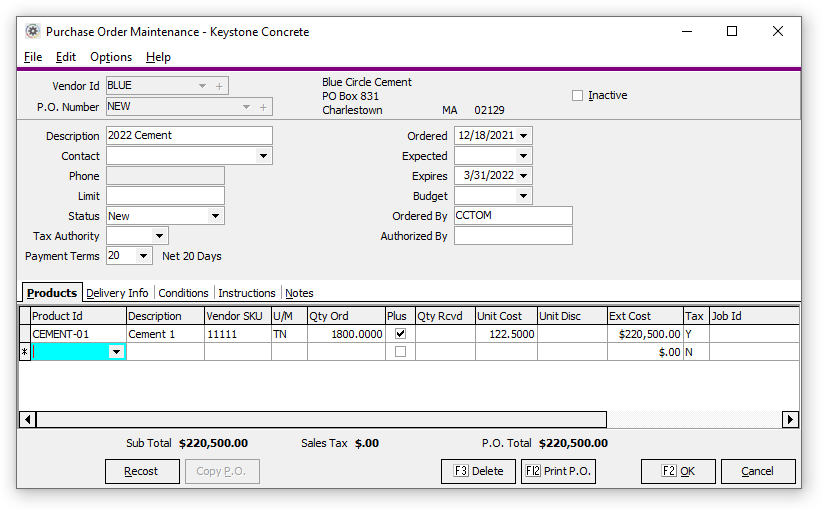Click the F3 Delete button
The image size is (826, 509).
pos(478,471)
